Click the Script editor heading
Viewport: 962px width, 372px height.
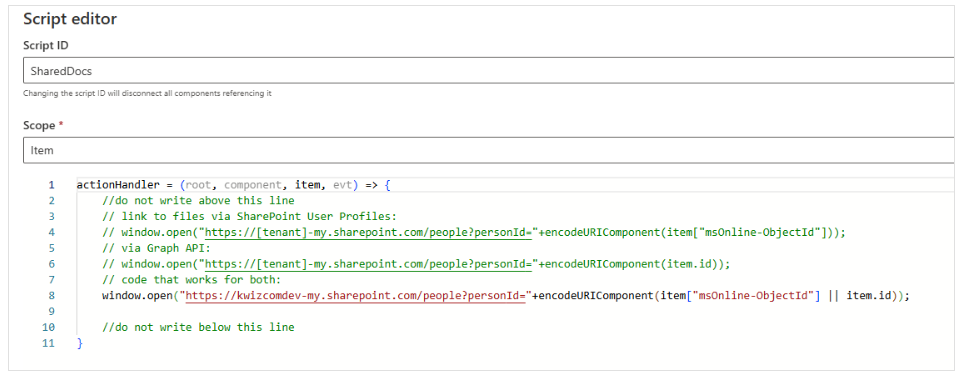point(70,19)
